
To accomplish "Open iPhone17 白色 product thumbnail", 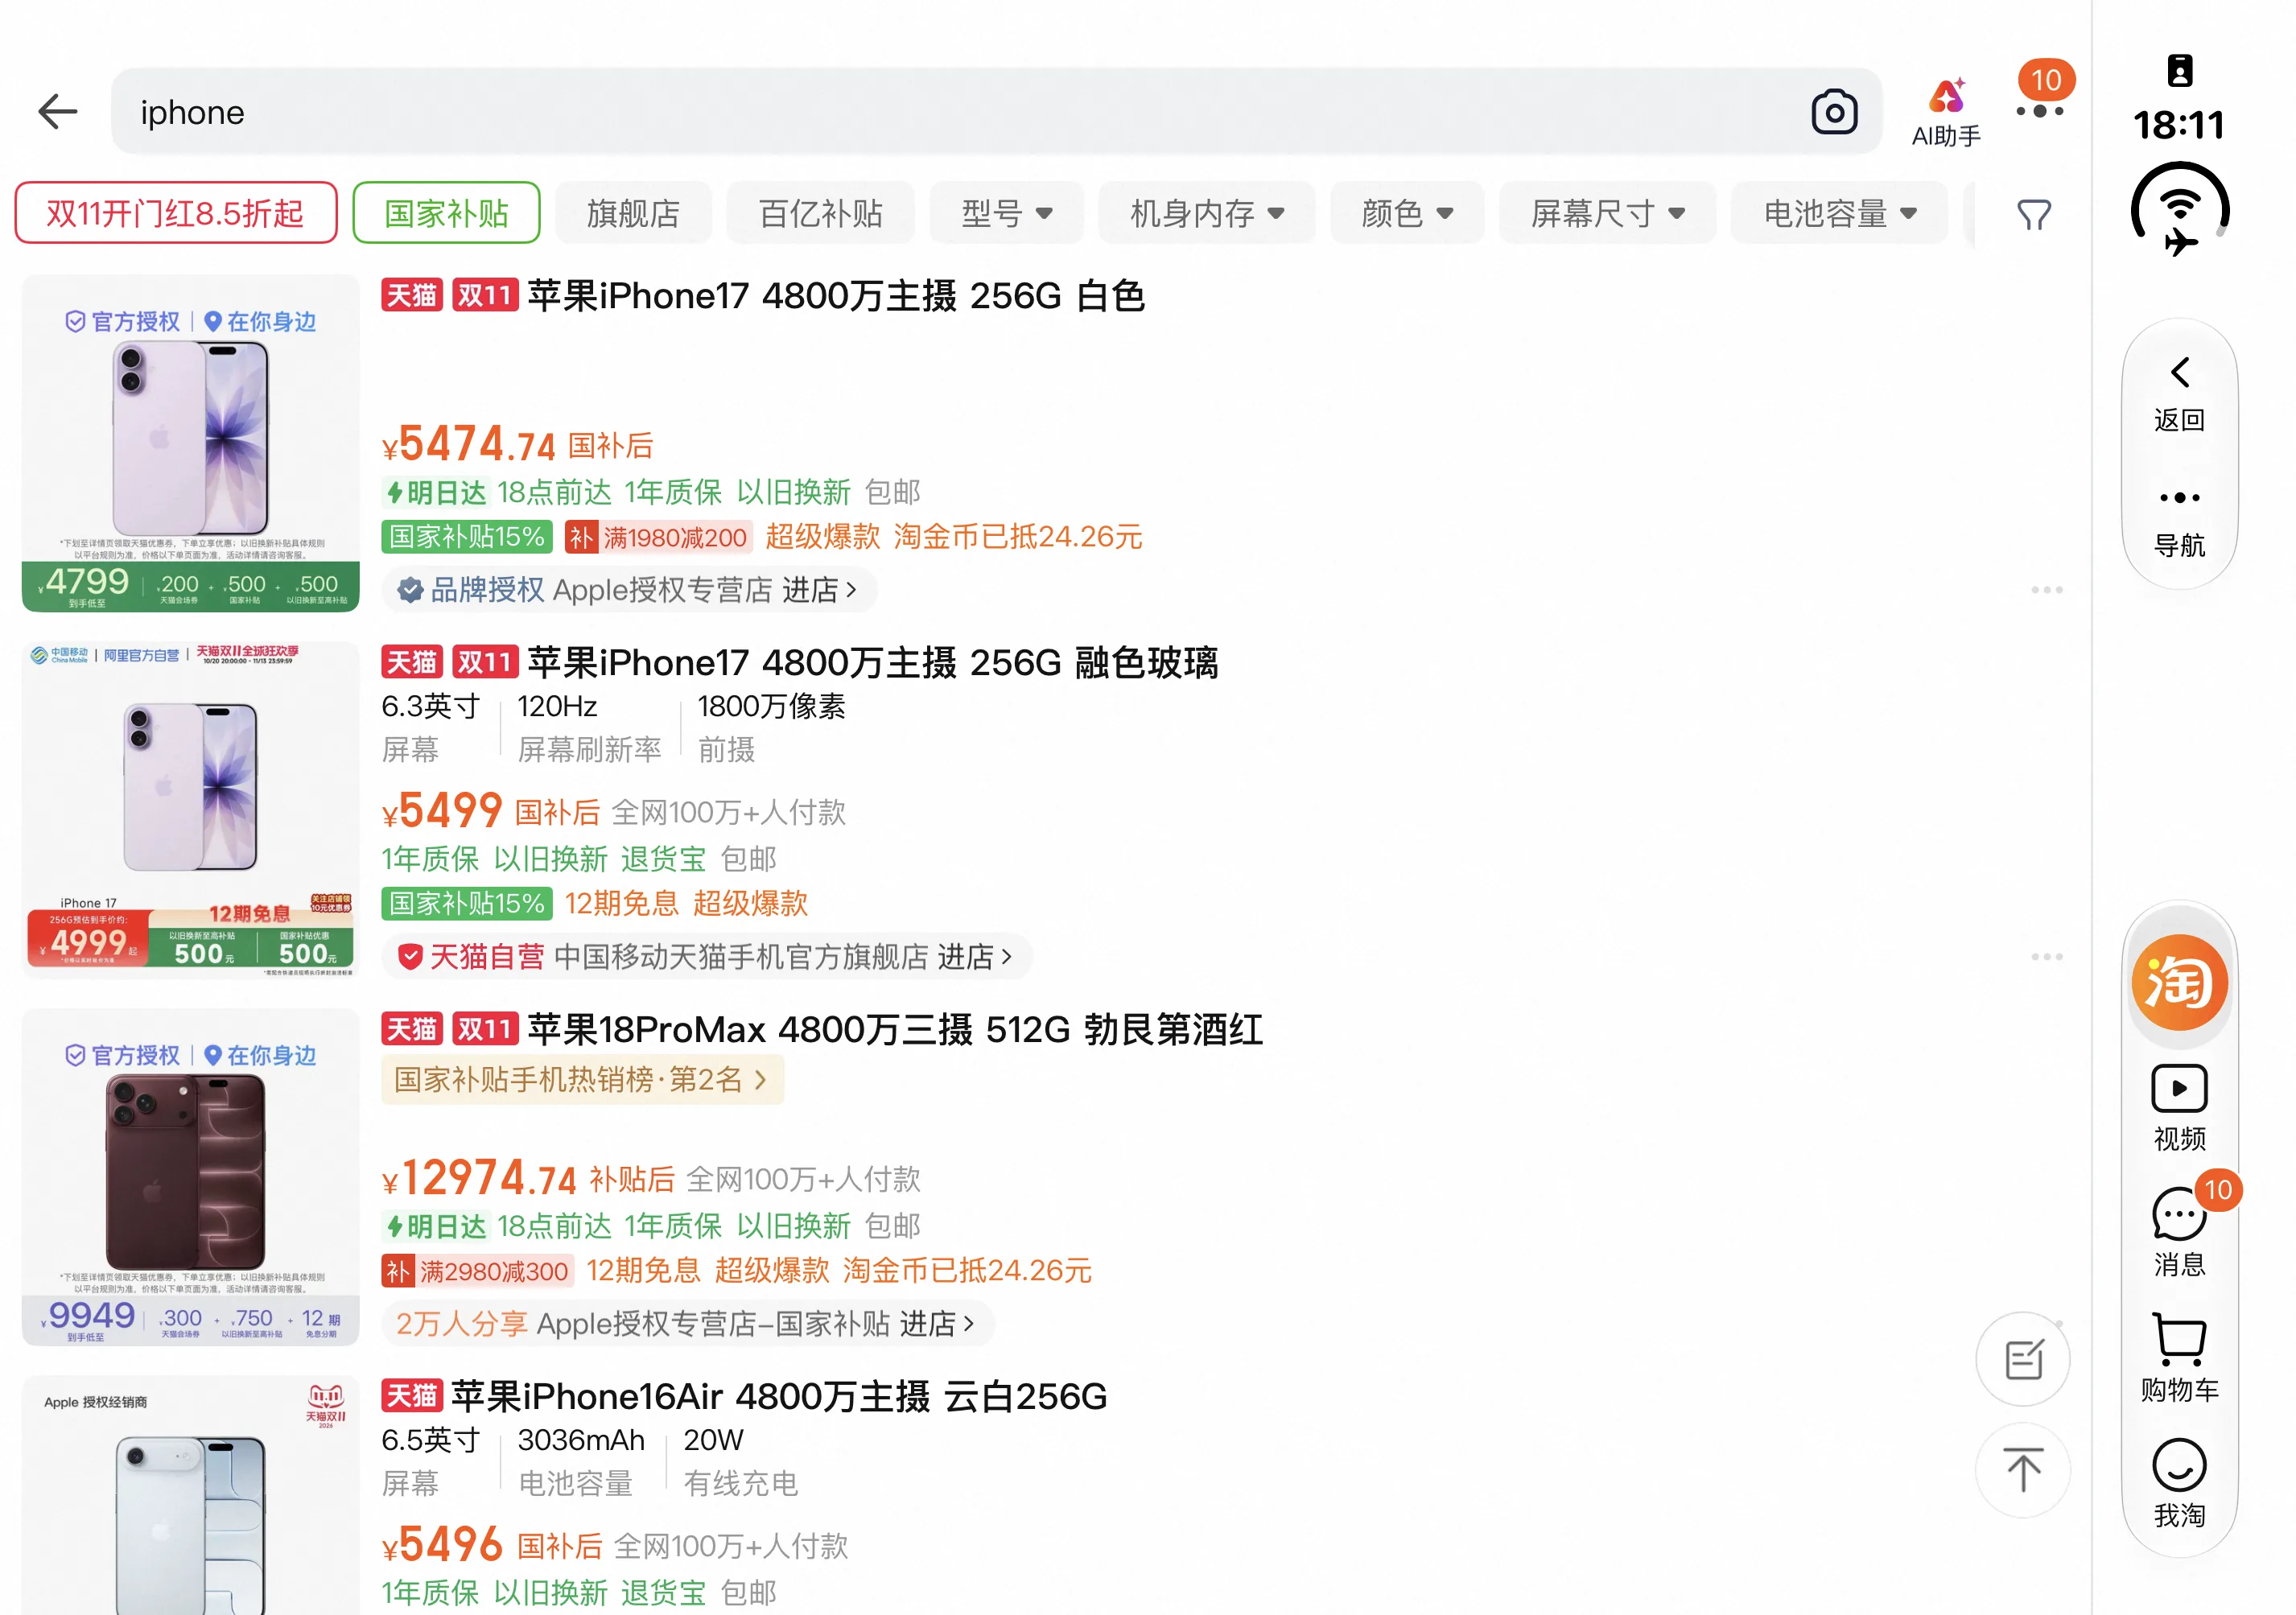I will [191, 443].
